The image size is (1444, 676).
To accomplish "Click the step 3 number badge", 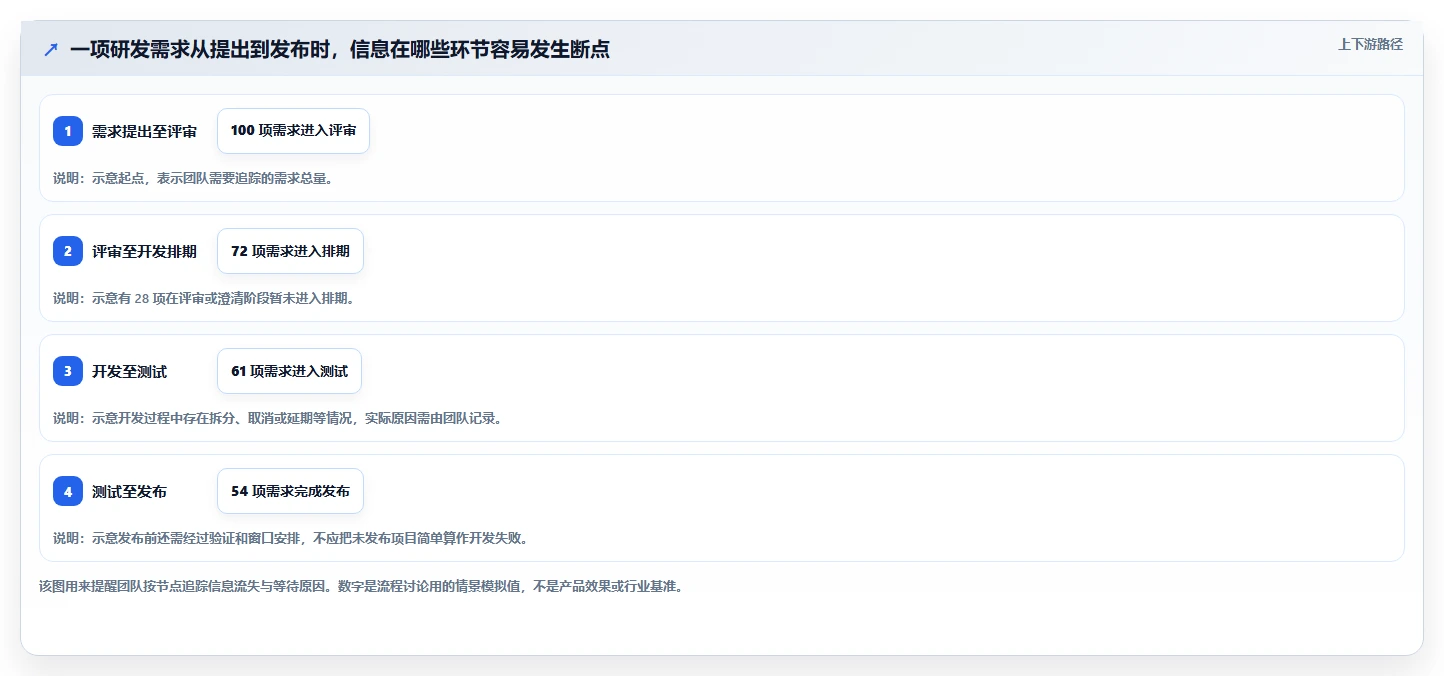I will coord(68,371).
